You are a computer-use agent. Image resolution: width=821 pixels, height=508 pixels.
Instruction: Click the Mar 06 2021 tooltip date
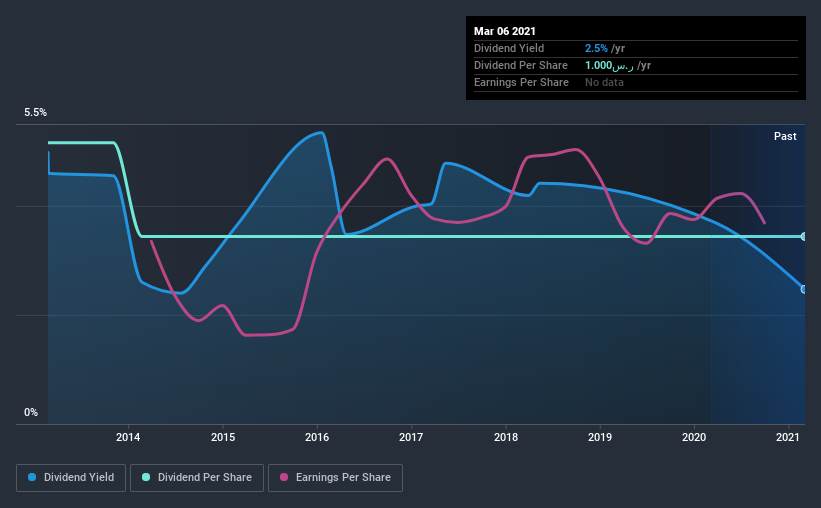pos(505,31)
